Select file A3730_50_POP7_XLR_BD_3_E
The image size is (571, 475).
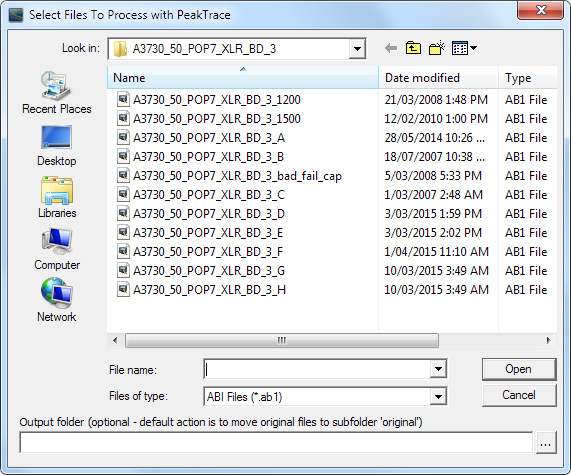point(208,232)
